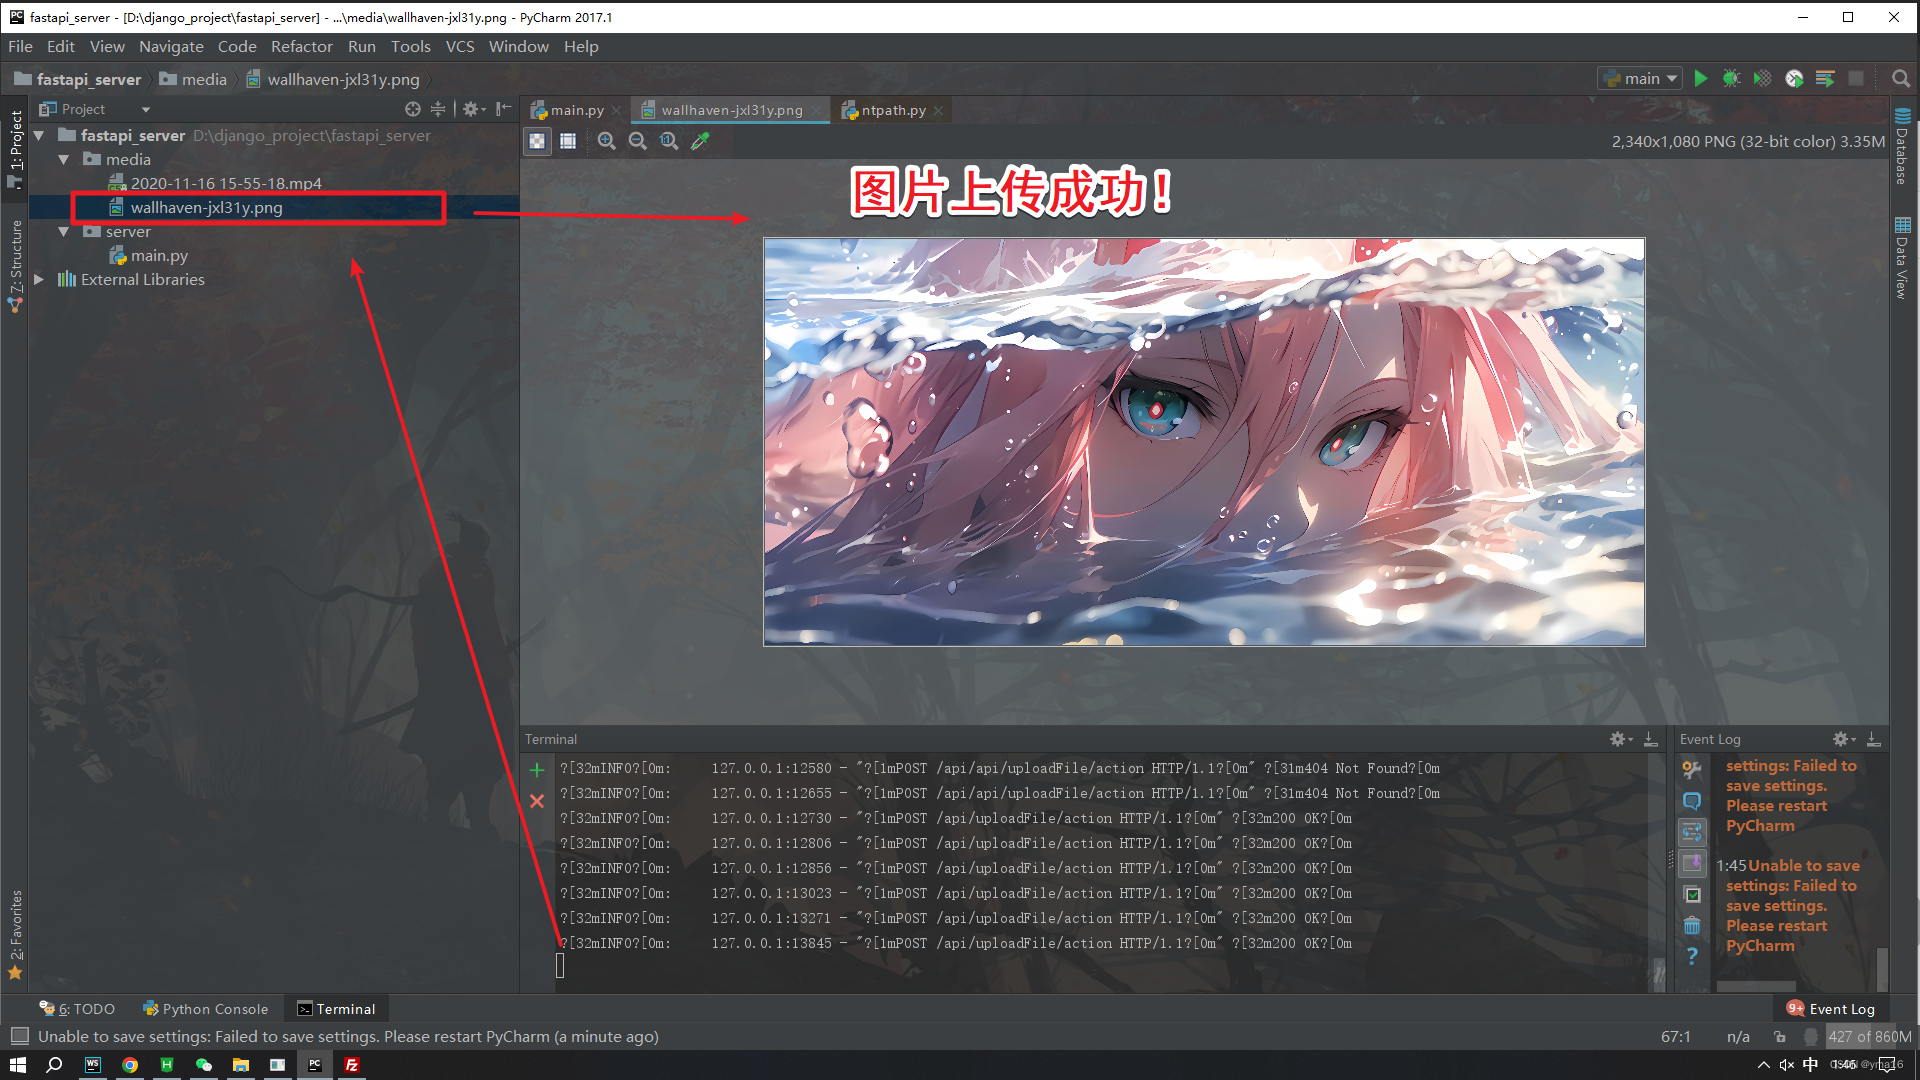This screenshot has height=1080, width=1920.
Task: Run the main configuration with the green play icon
Action: pyautogui.click(x=1702, y=78)
